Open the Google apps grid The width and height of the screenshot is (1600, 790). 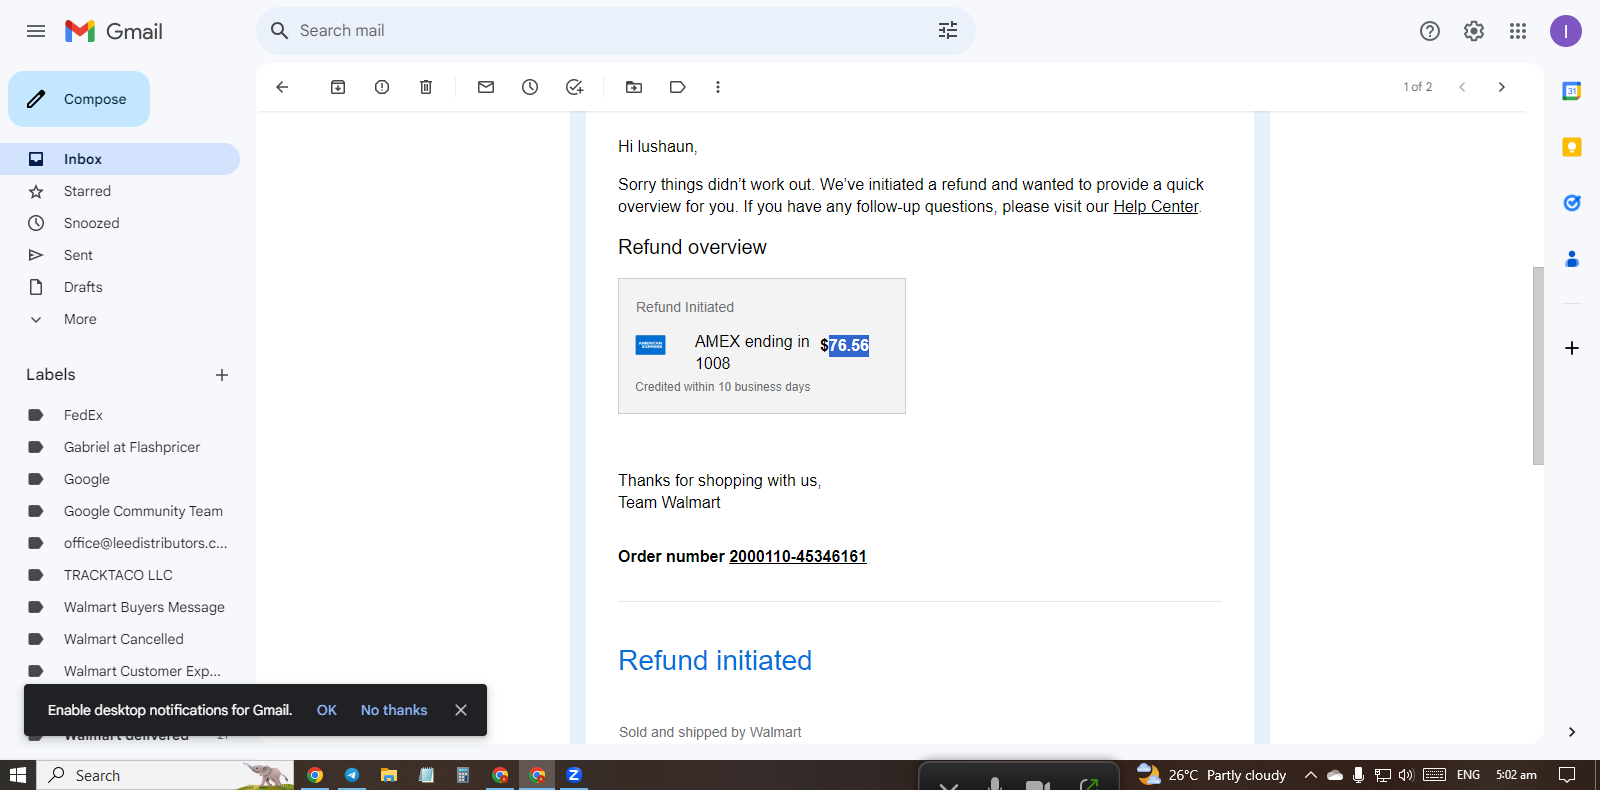click(1518, 31)
